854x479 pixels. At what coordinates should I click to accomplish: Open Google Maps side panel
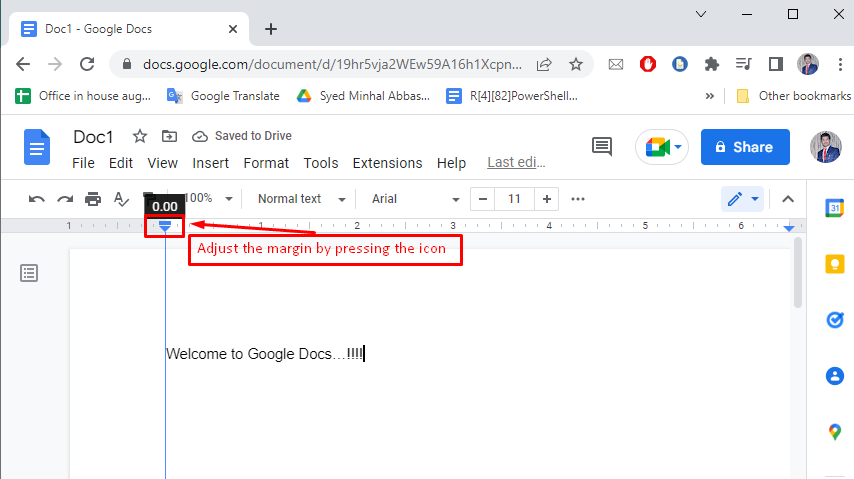point(834,432)
